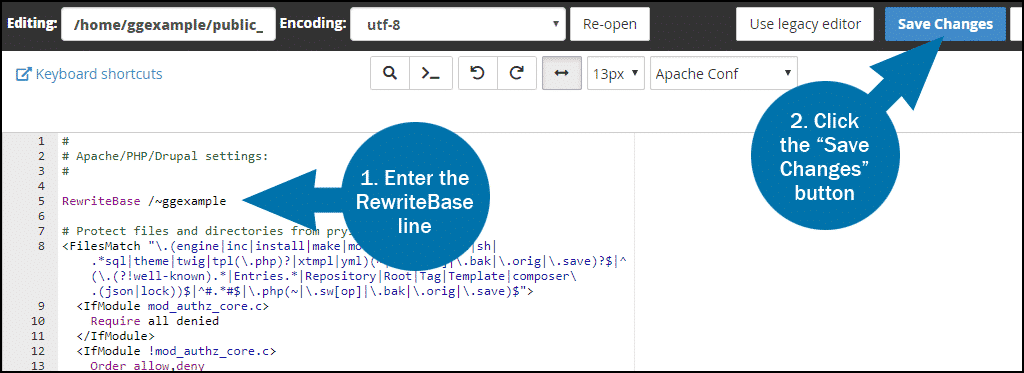Redo the last undone edit
The height and width of the screenshot is (373, 1024).
[517, 73]
